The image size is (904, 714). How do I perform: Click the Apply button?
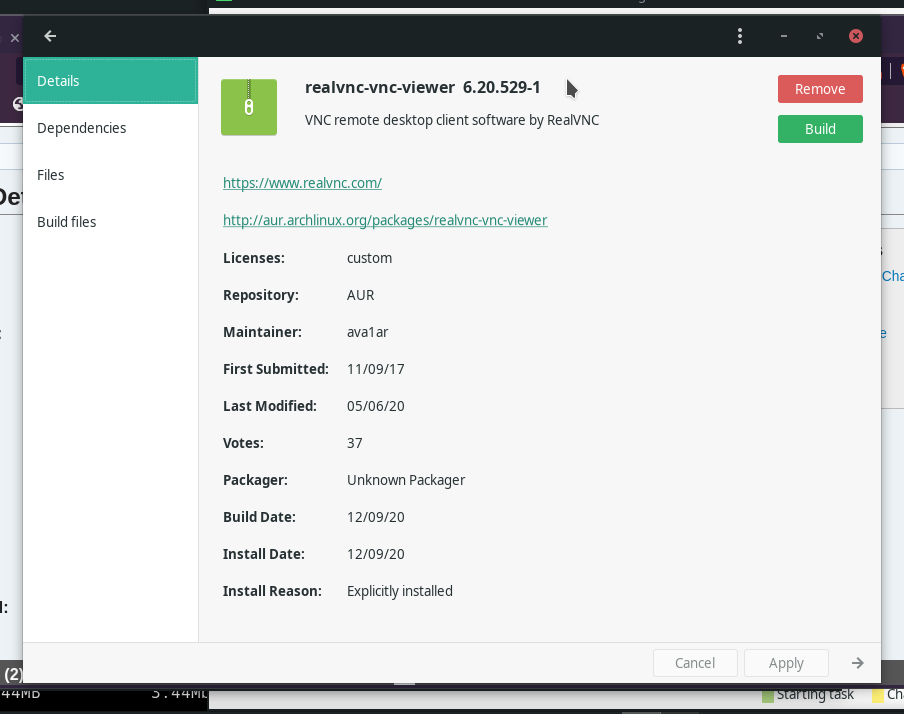pos(786,663)
